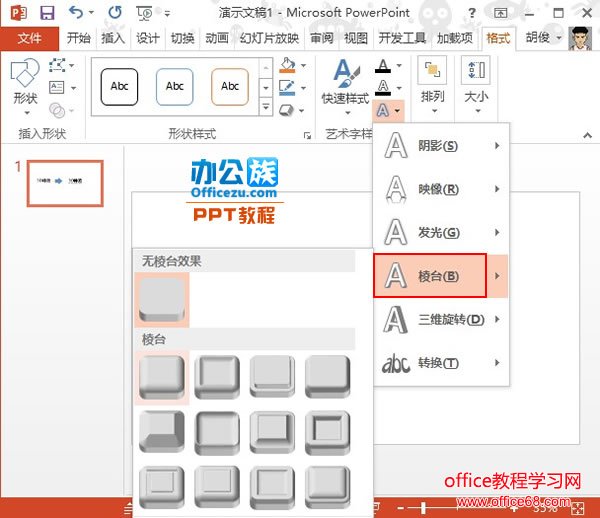Select the orange-outlined Abc shape style
600x518 pixels.
tap(230, 87)
